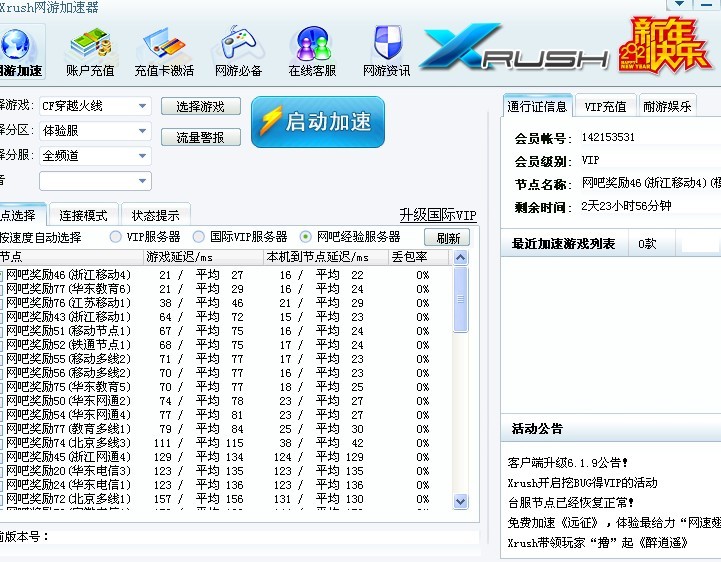
Task: Open 账户充值 money icon
Action: (x=90, y=52)
